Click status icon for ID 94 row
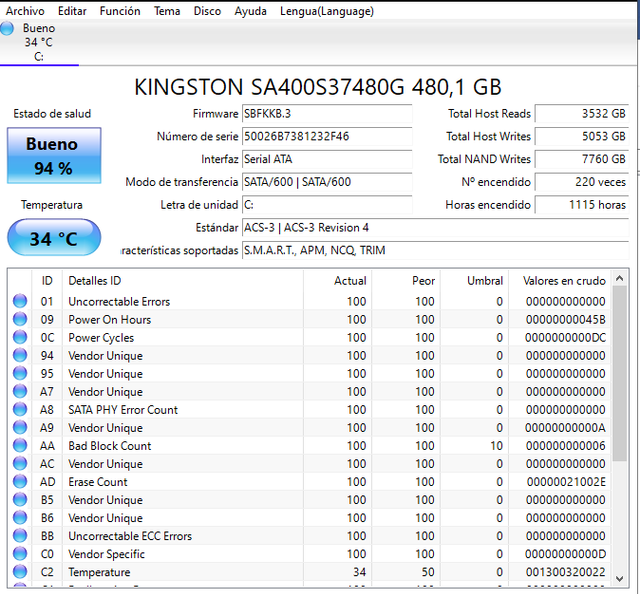The width and height of the screenshot is (640, 594). 20,355
